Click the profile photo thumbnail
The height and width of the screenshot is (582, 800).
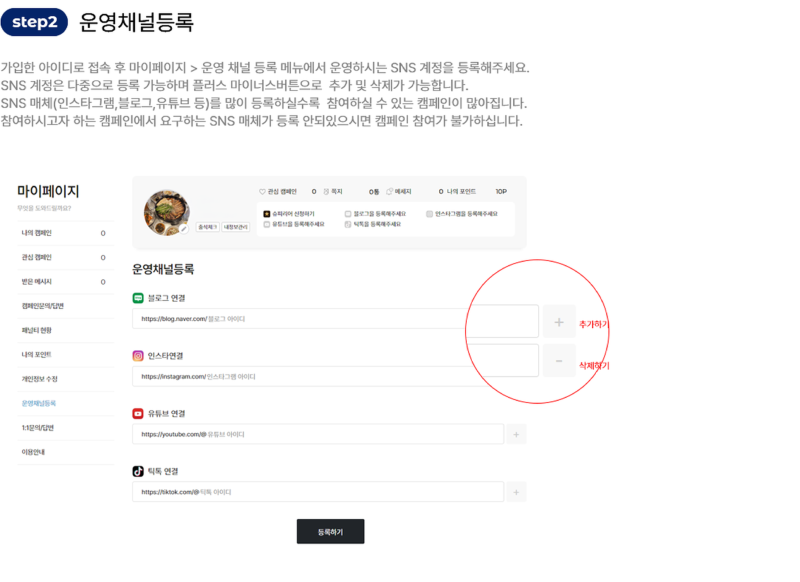coord(166,211)
